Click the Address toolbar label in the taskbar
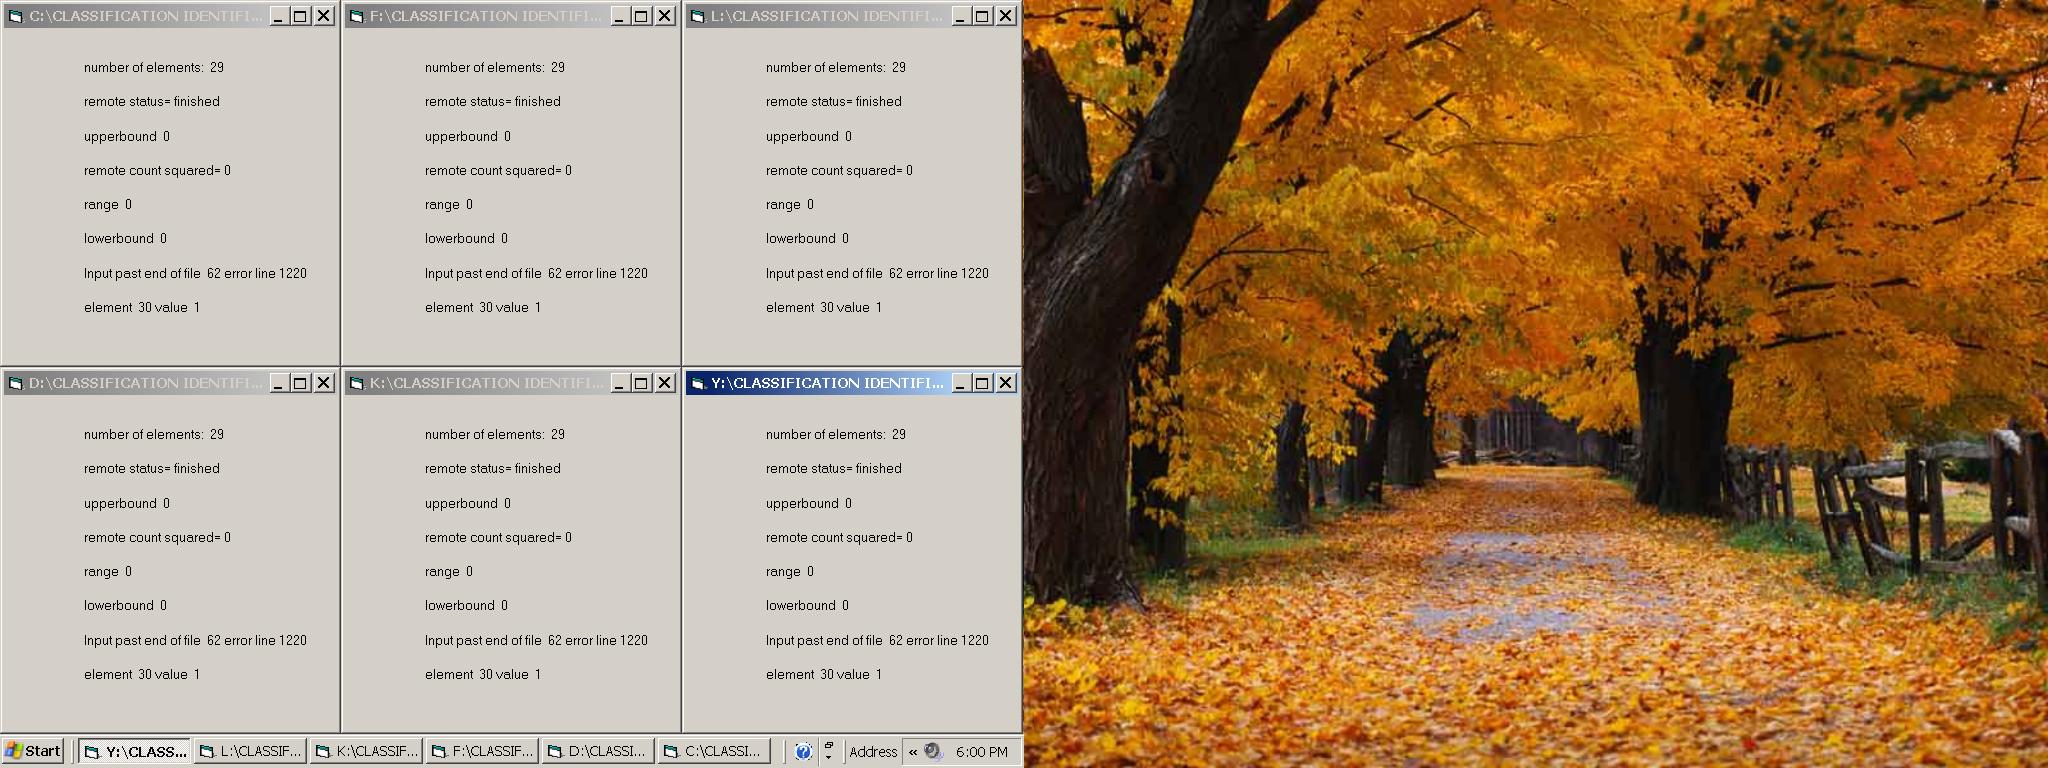The height and width of the screenshot is (768, 2048). point(873,752)
